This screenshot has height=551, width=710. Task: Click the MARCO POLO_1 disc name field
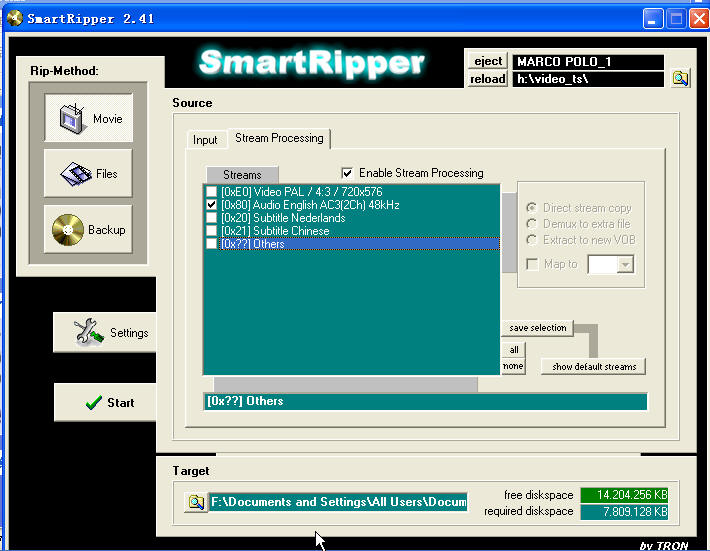(588, 62)
